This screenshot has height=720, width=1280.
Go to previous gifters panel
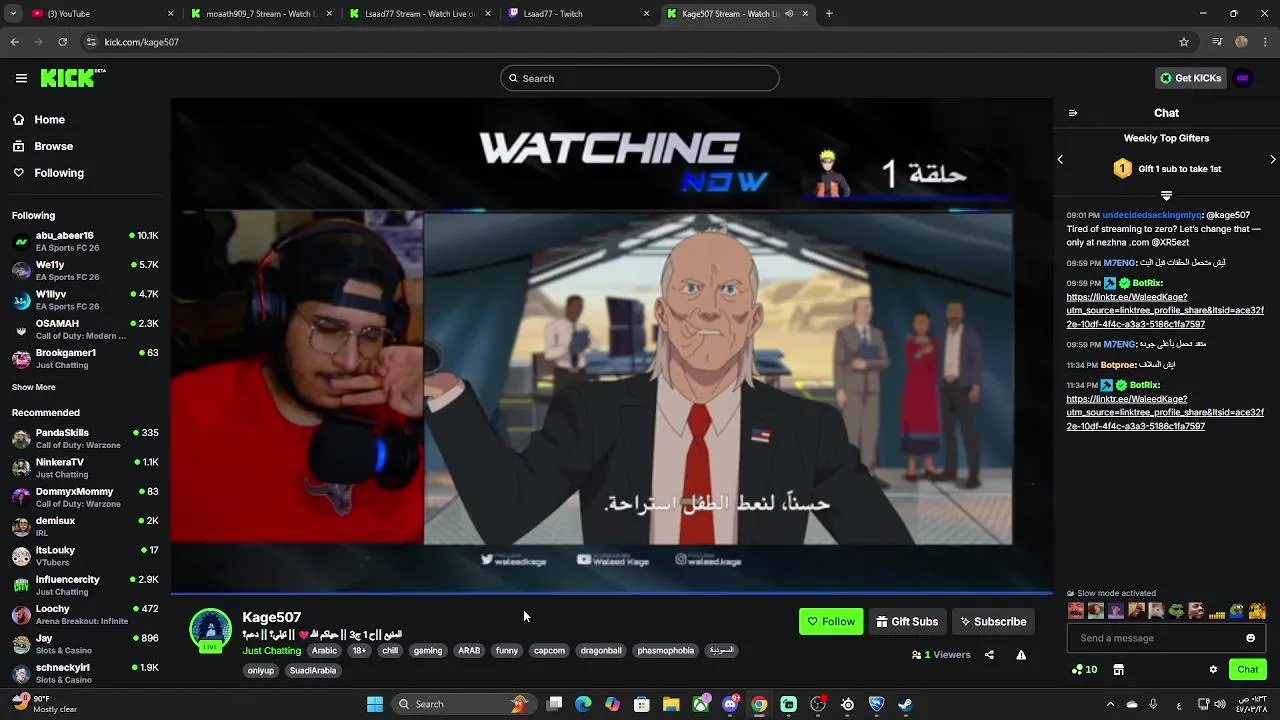pyautogui.click(x=1060, y=159)
